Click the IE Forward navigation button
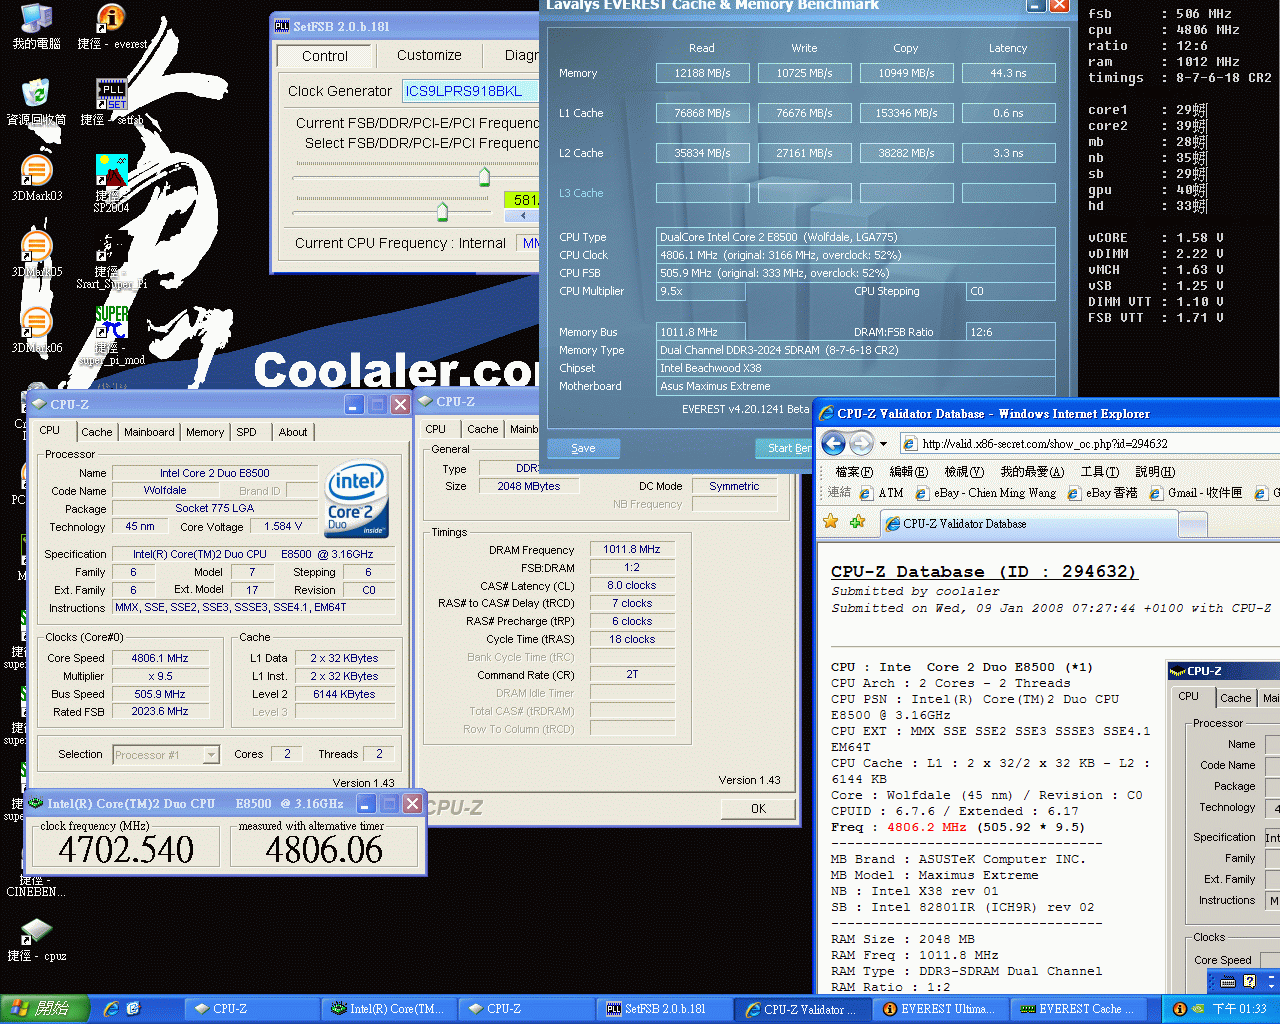This screenshot has width=1280, height=1024. (861, 443)
